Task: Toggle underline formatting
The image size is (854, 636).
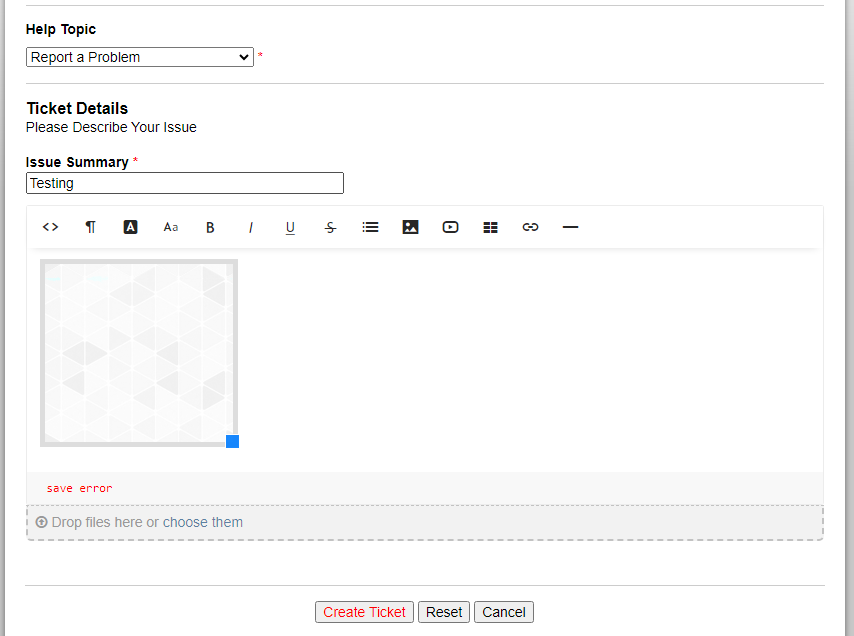Action: point(290,228)
